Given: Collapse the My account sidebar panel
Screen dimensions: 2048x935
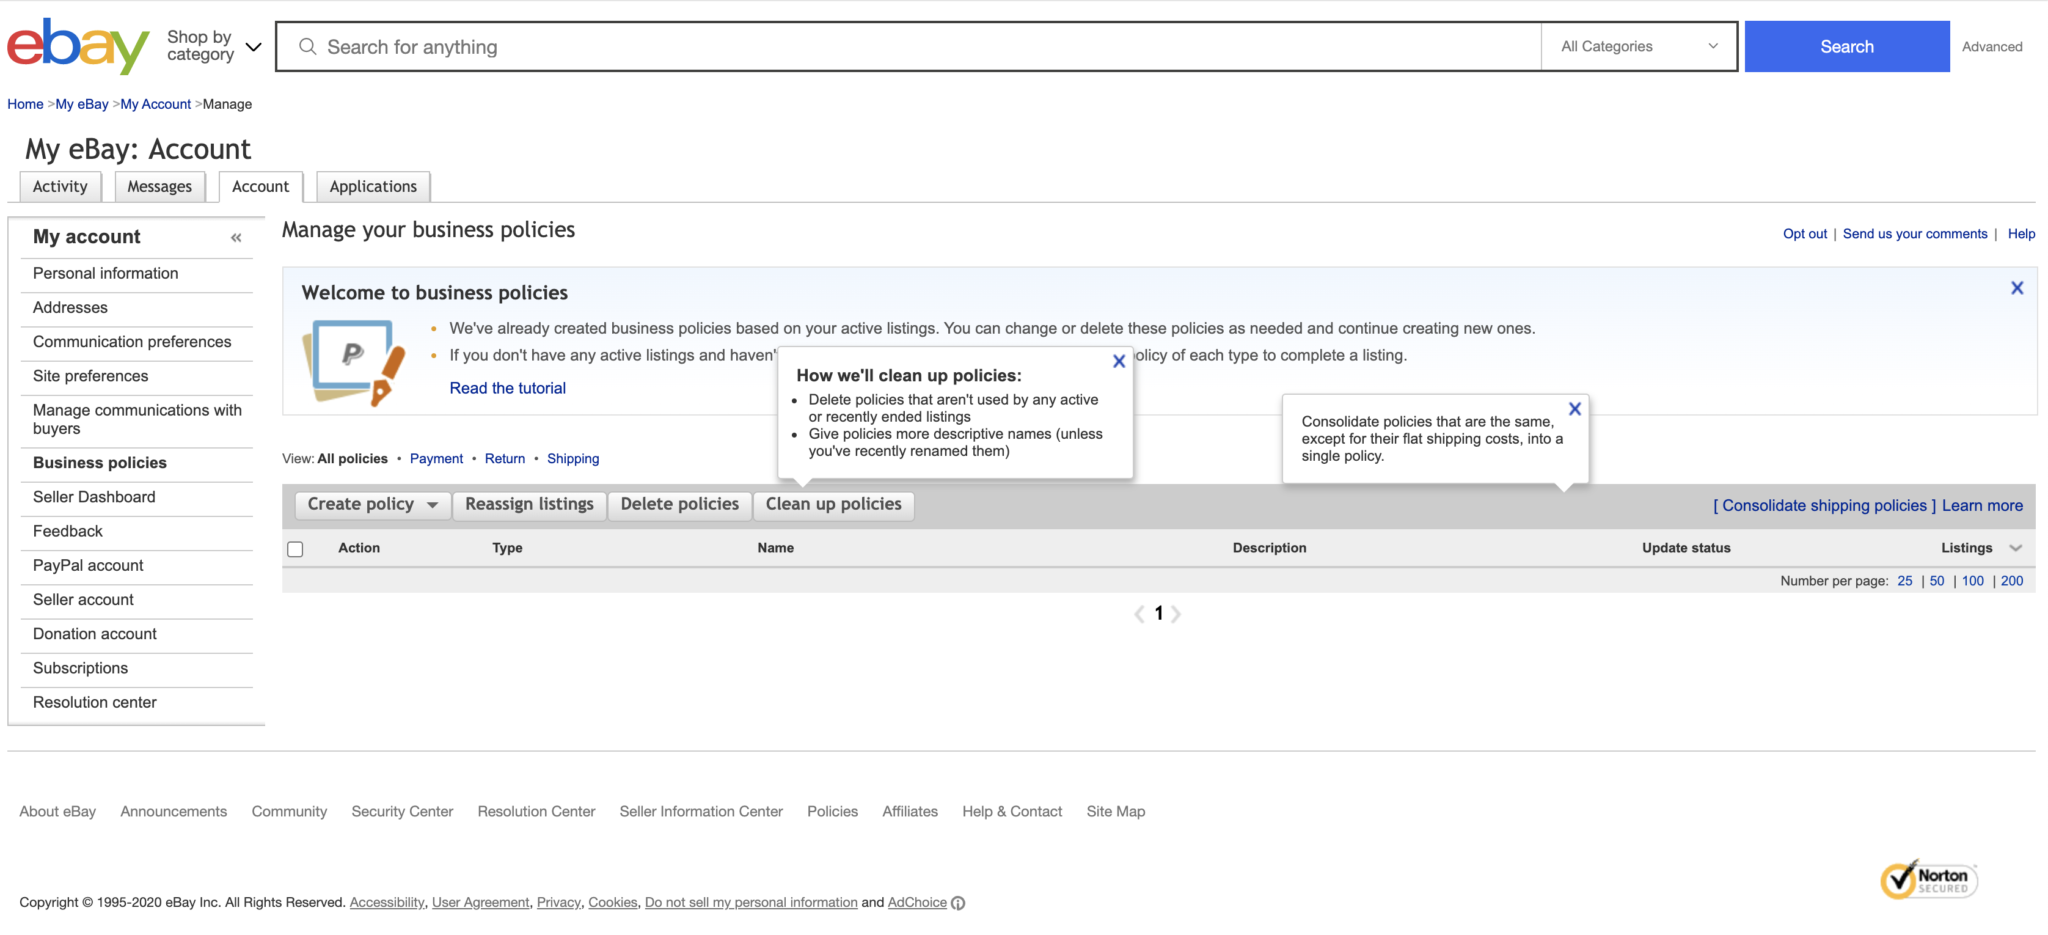Looking at the screenshot, I should 236,238.
